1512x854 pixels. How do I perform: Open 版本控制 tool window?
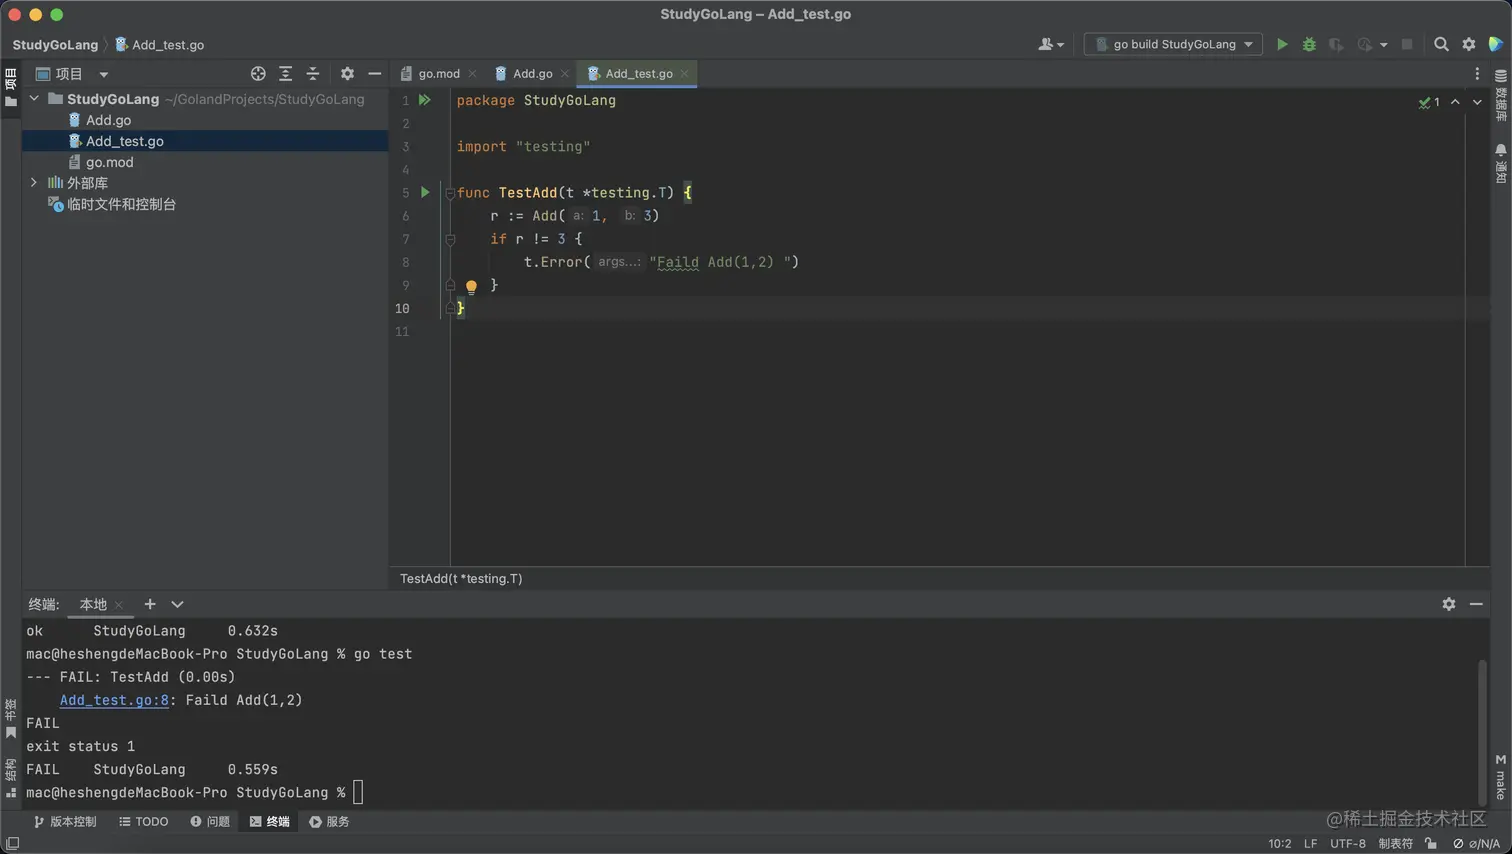(65, 821)
